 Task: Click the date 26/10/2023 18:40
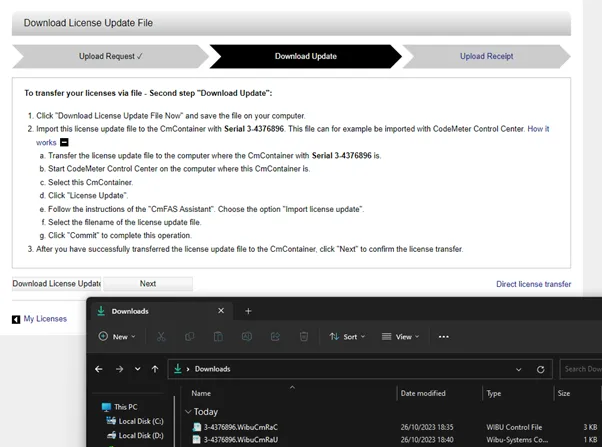coord(427,440)
